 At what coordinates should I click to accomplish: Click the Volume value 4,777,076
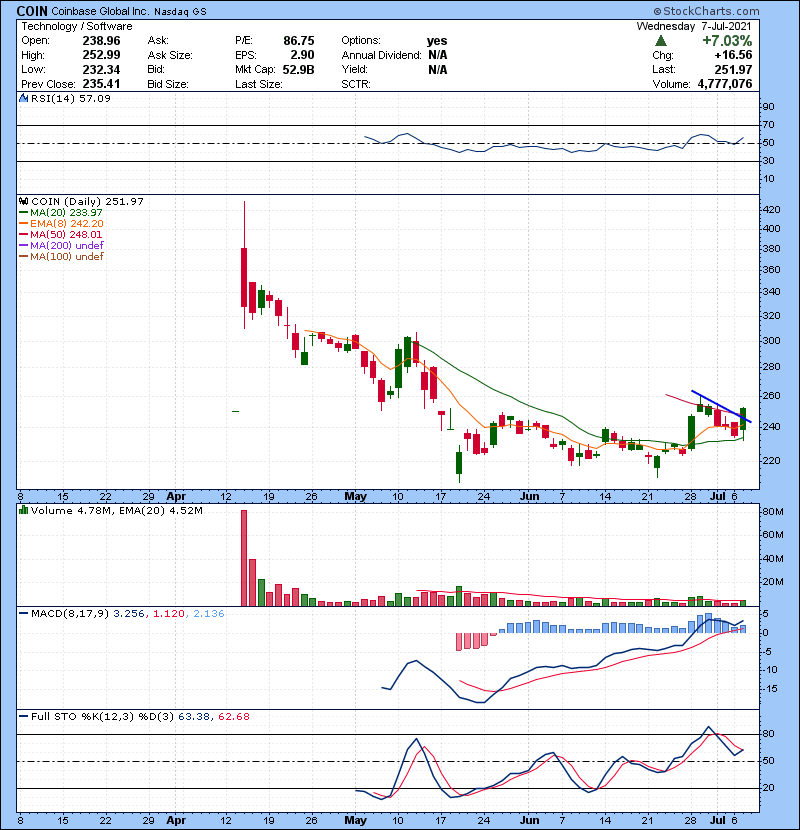point(725,84)
